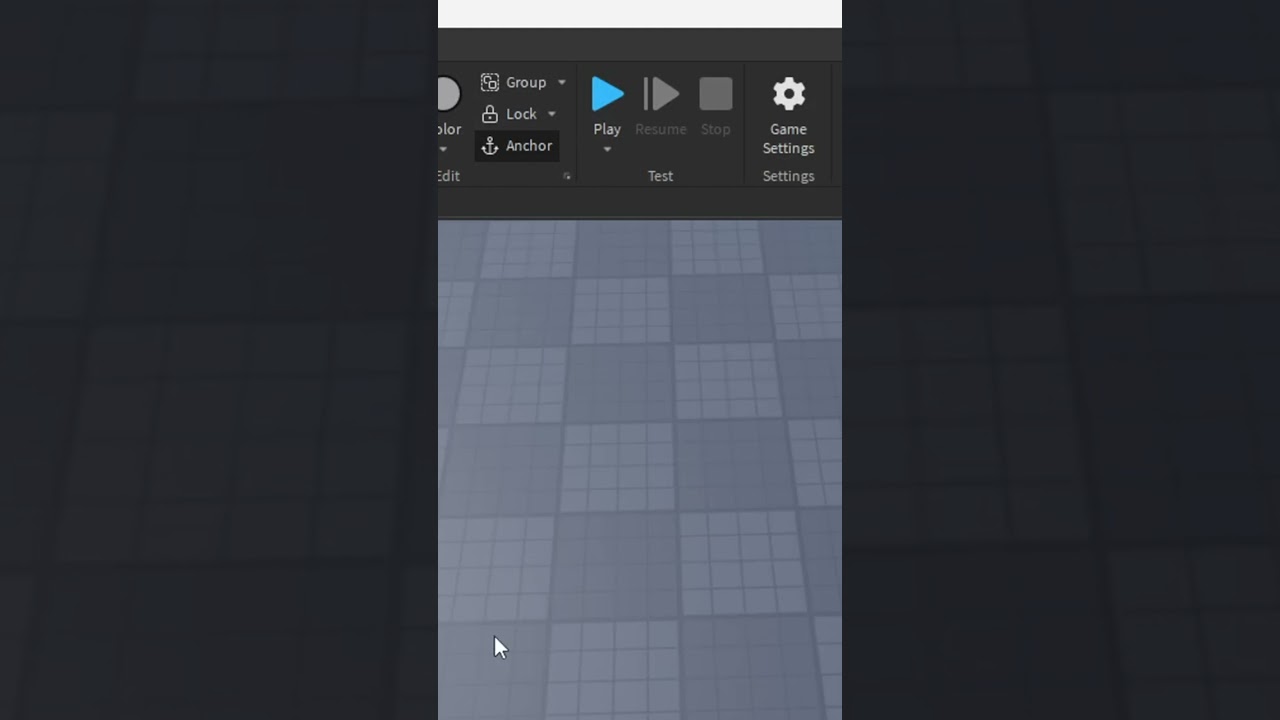Toggle the Anchor button
Viewport: 1280px width, 720px height.
(x=517, y=146)
